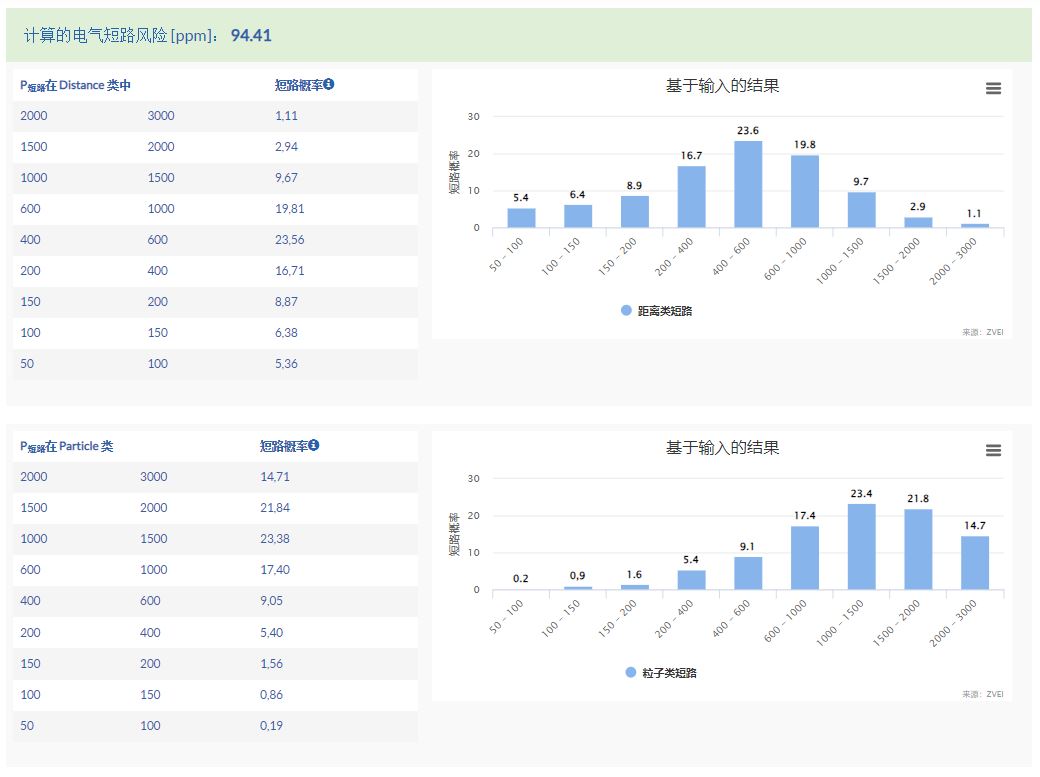Open the hamburger menu of the particle chart
This screenshot has width=1040, height=777.
pyautogui.click(x=993, y=450)
